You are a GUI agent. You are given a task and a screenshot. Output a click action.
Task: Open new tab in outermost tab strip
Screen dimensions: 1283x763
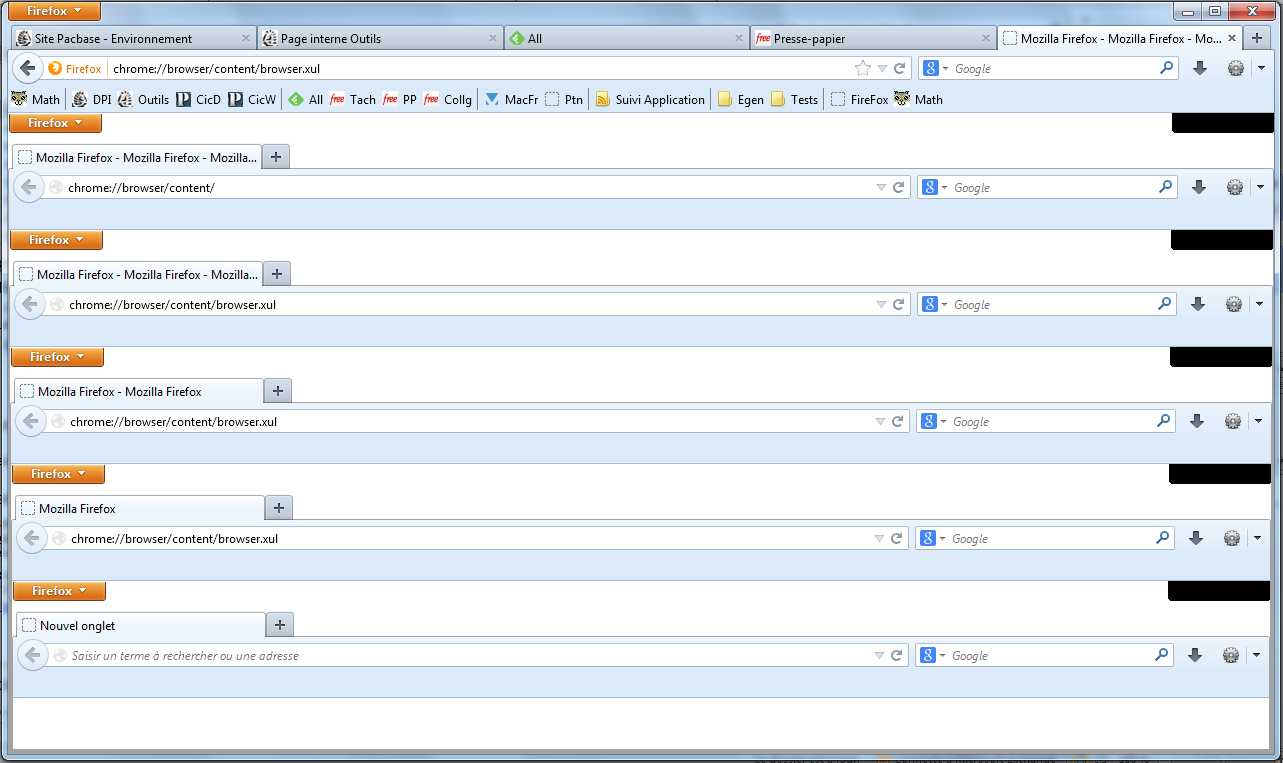point(1257,39)
